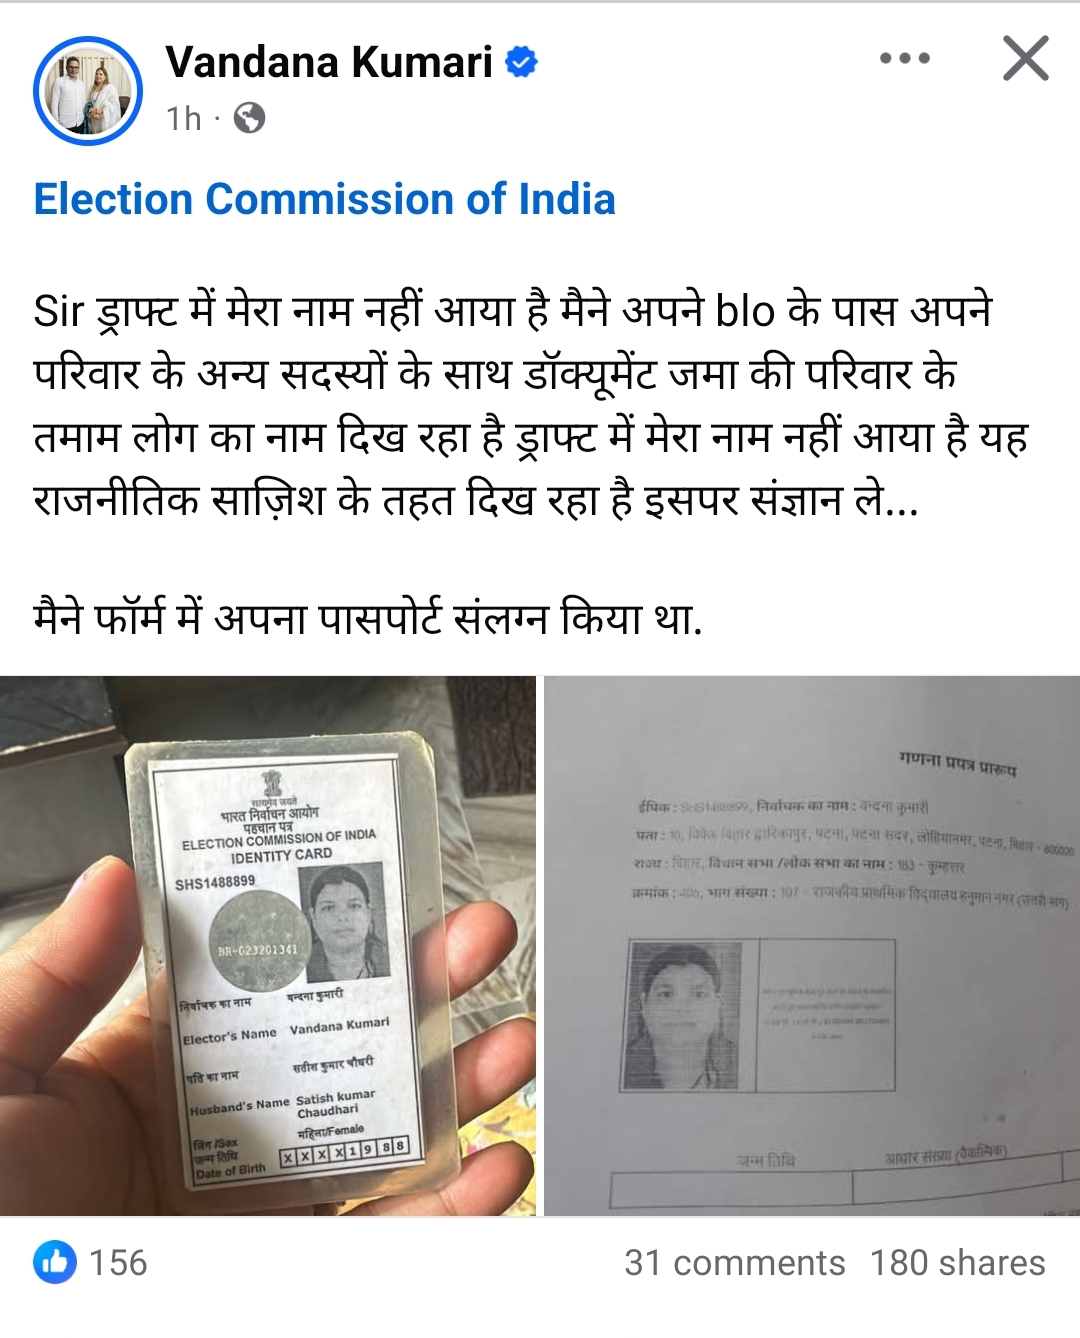Open the three-dot post options menu
This screenshot has width=1080, height=1338.
[x=904, y=59]
